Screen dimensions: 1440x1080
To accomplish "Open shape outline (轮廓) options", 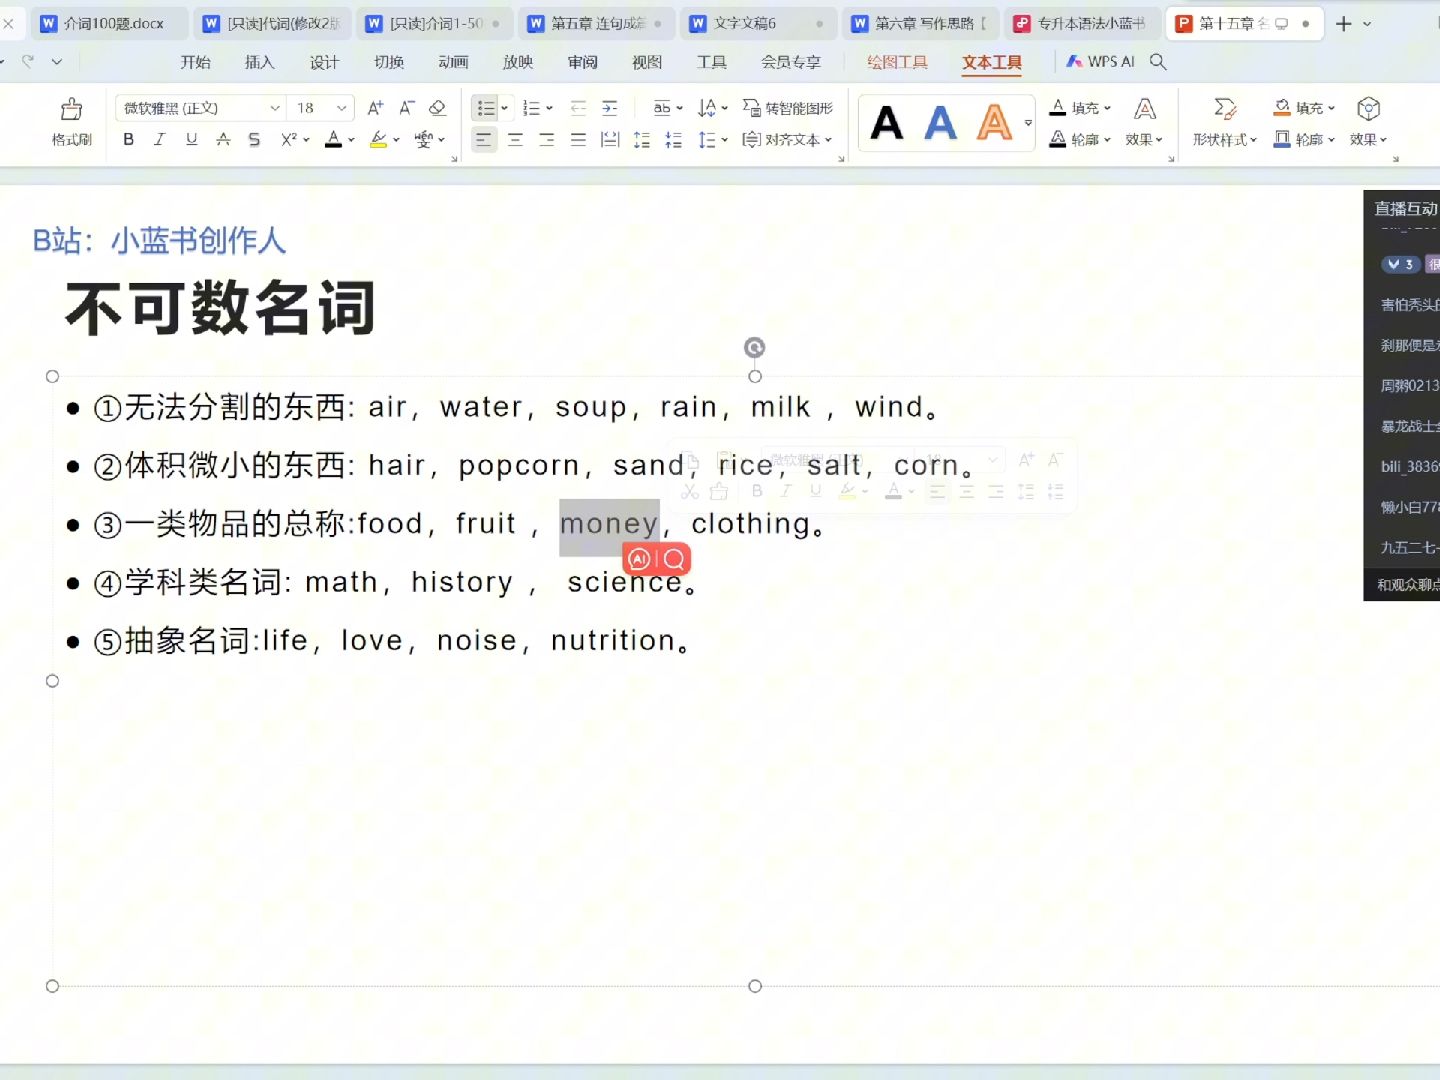I will (1304, 140).
